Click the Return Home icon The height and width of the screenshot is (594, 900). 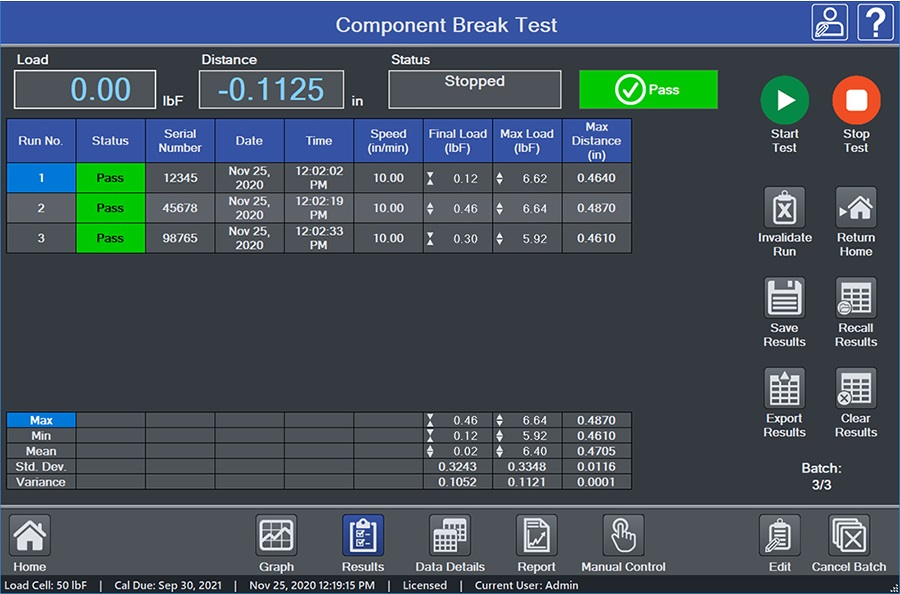click(856, 207)
